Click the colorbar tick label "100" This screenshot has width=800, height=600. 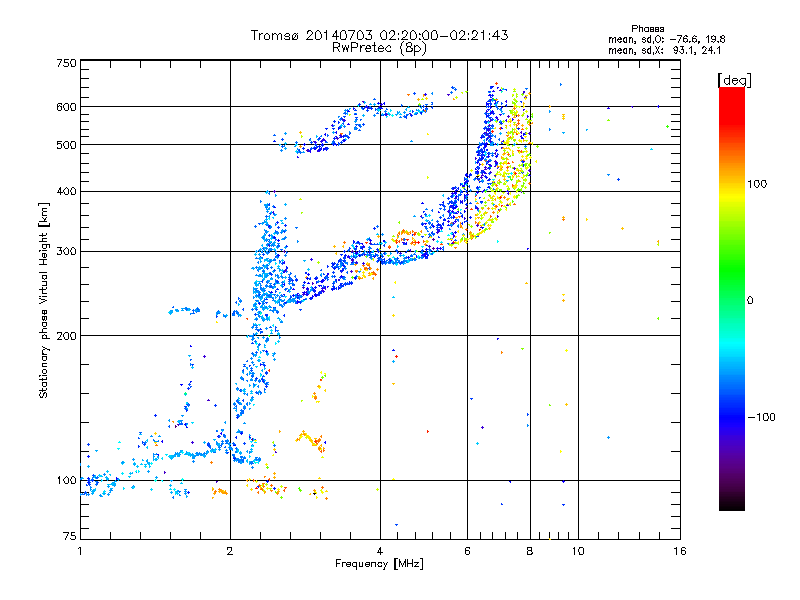pos(757,184)
